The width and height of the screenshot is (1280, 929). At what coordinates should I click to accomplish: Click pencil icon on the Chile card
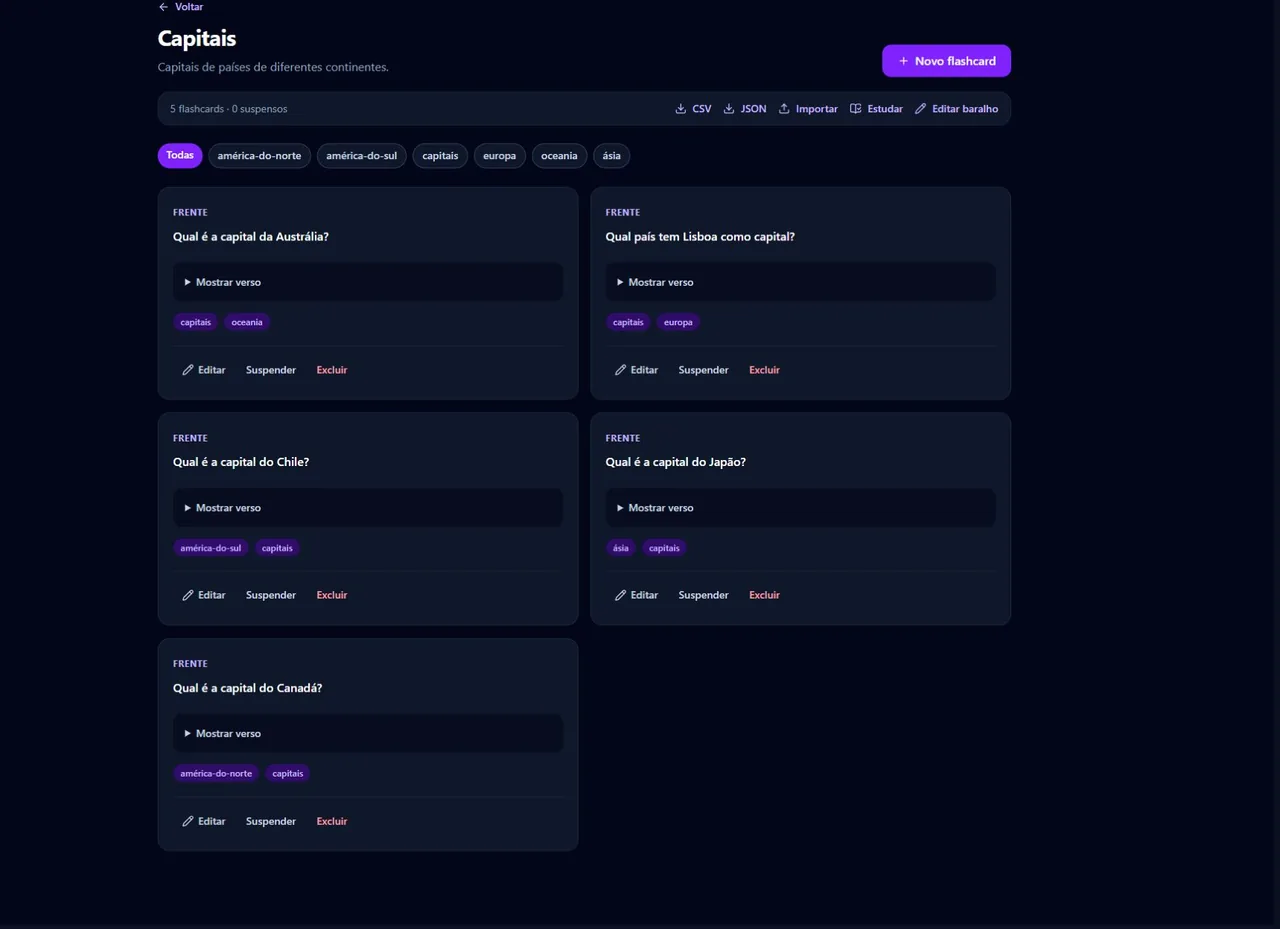tap(188, 595)
